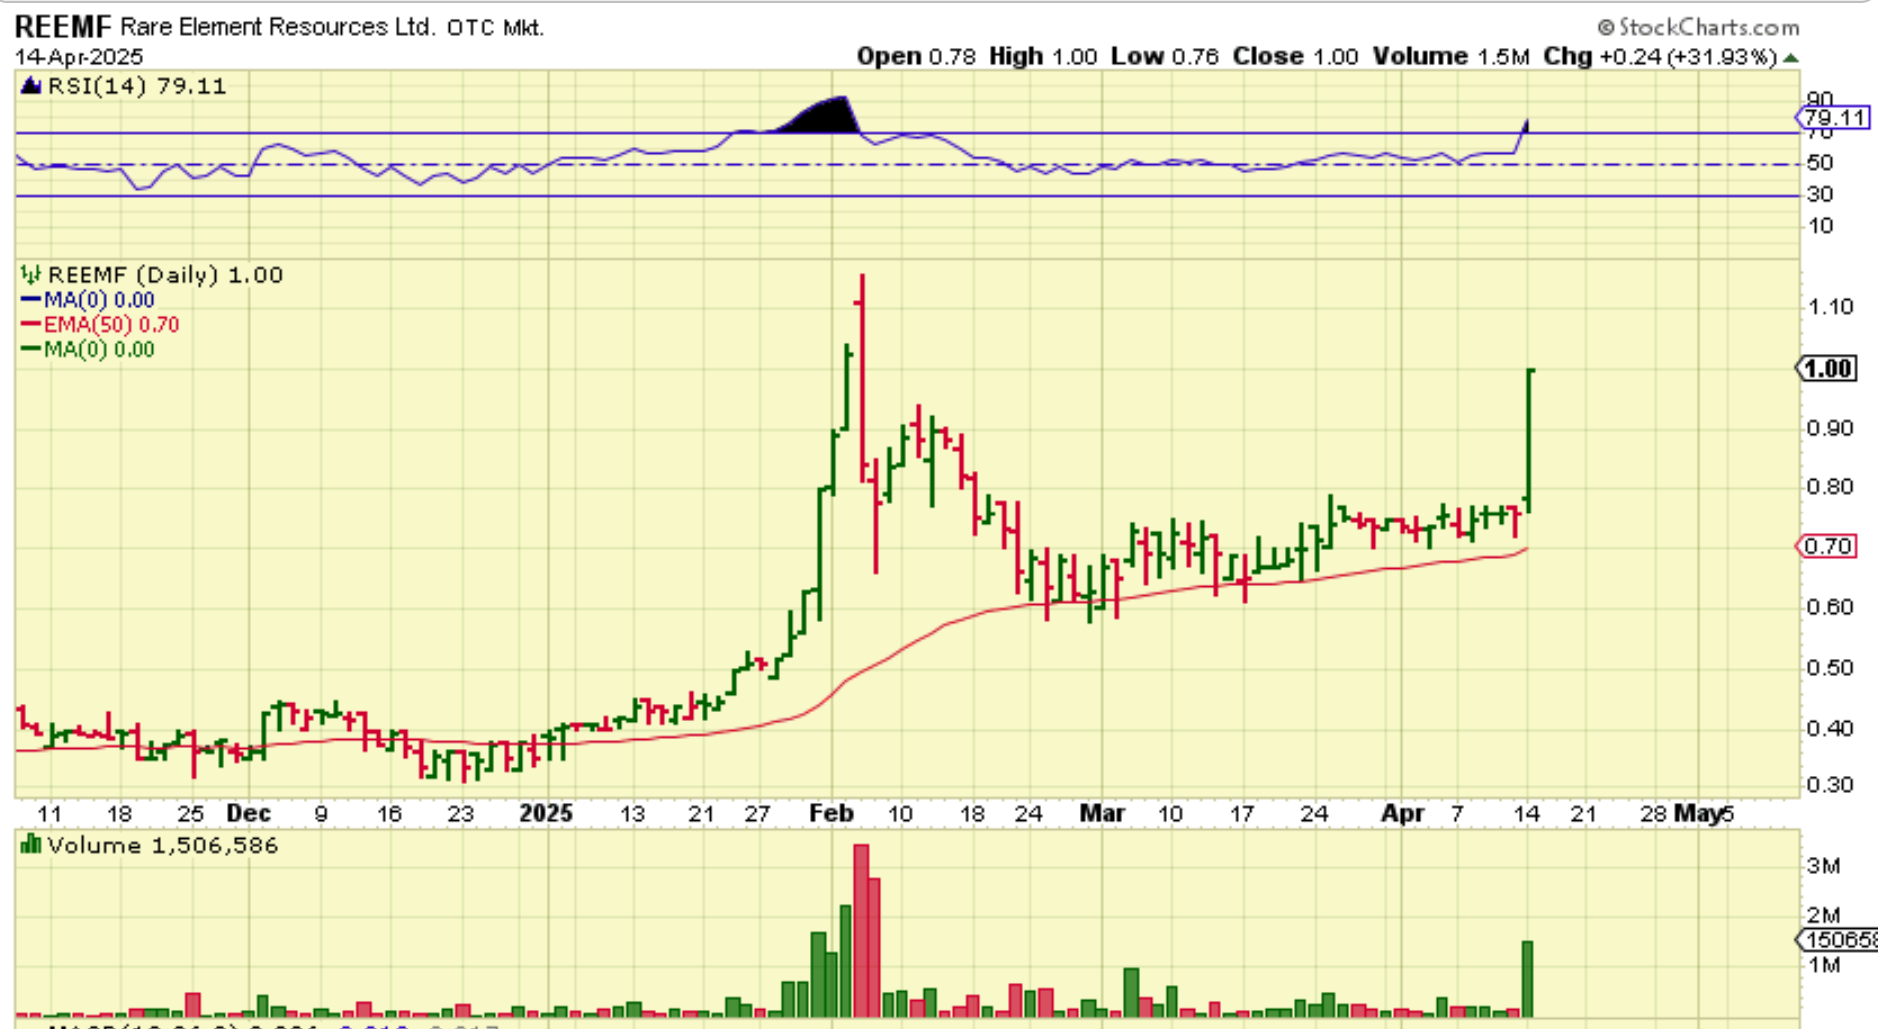Click the boxed 79.11 RSI value on the axis
This screenshot has width=1878, height=1029.
click(x=1834, y=118)
